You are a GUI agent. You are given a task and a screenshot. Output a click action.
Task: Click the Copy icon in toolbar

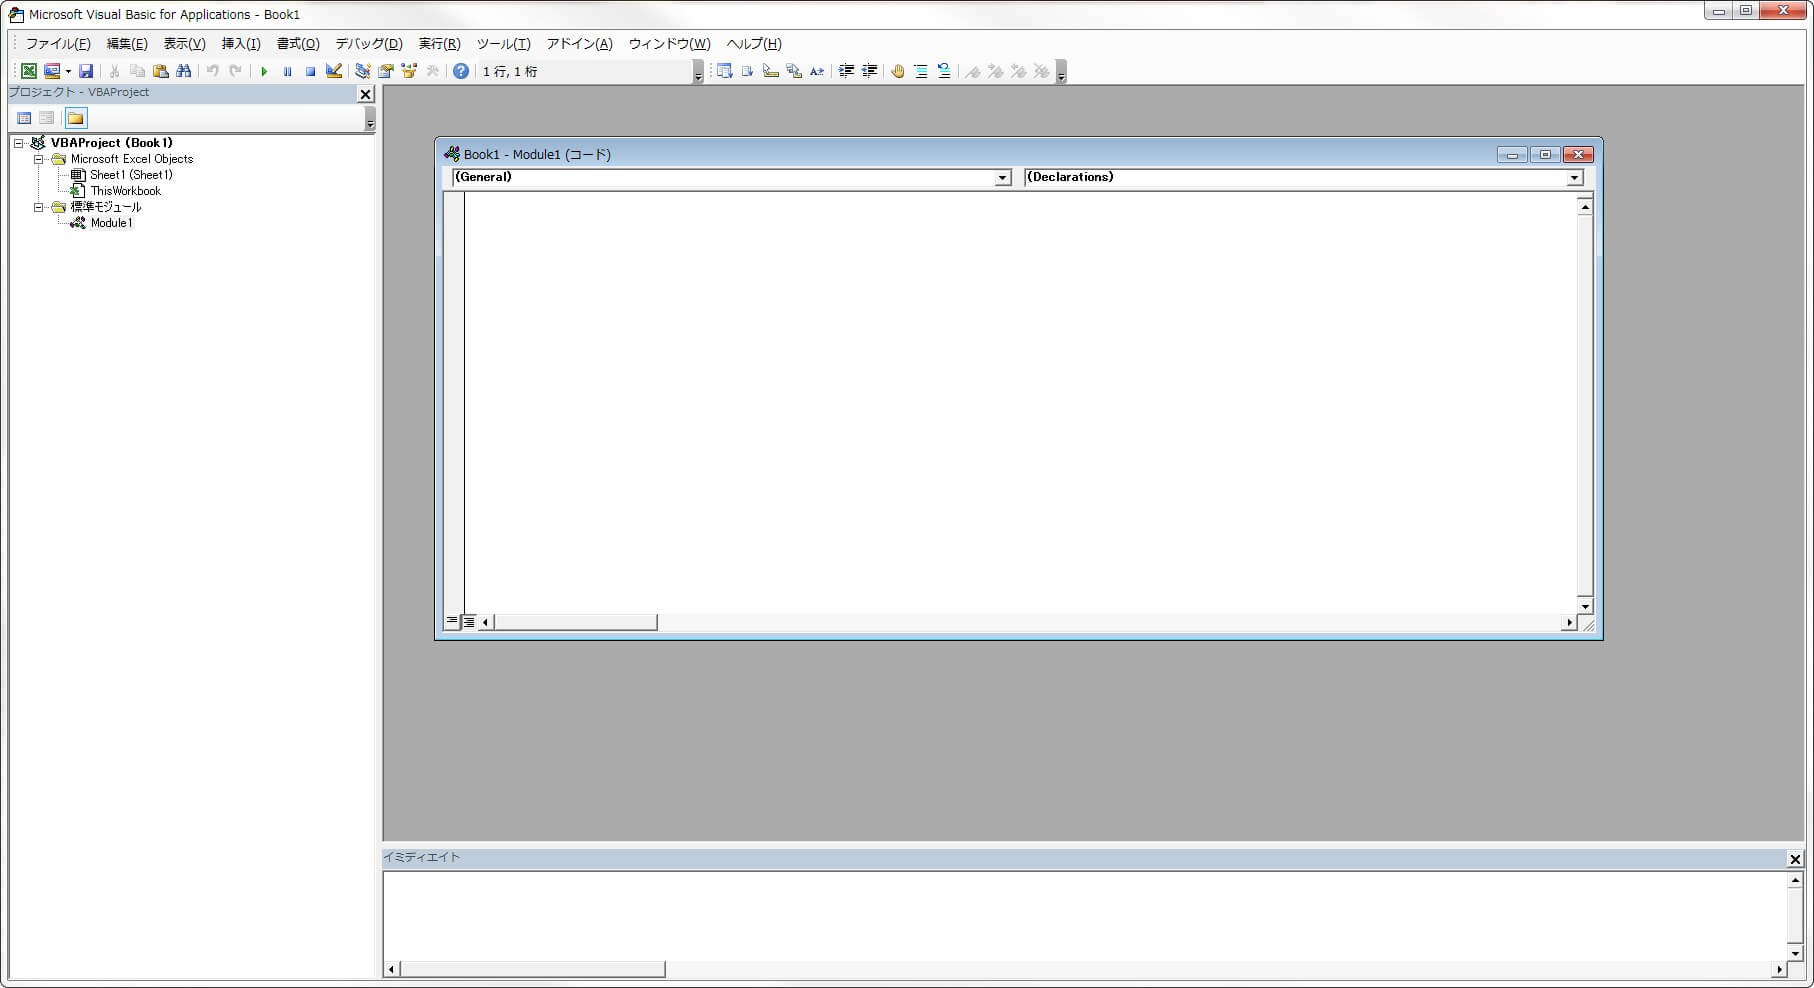[x=137, y=71]
